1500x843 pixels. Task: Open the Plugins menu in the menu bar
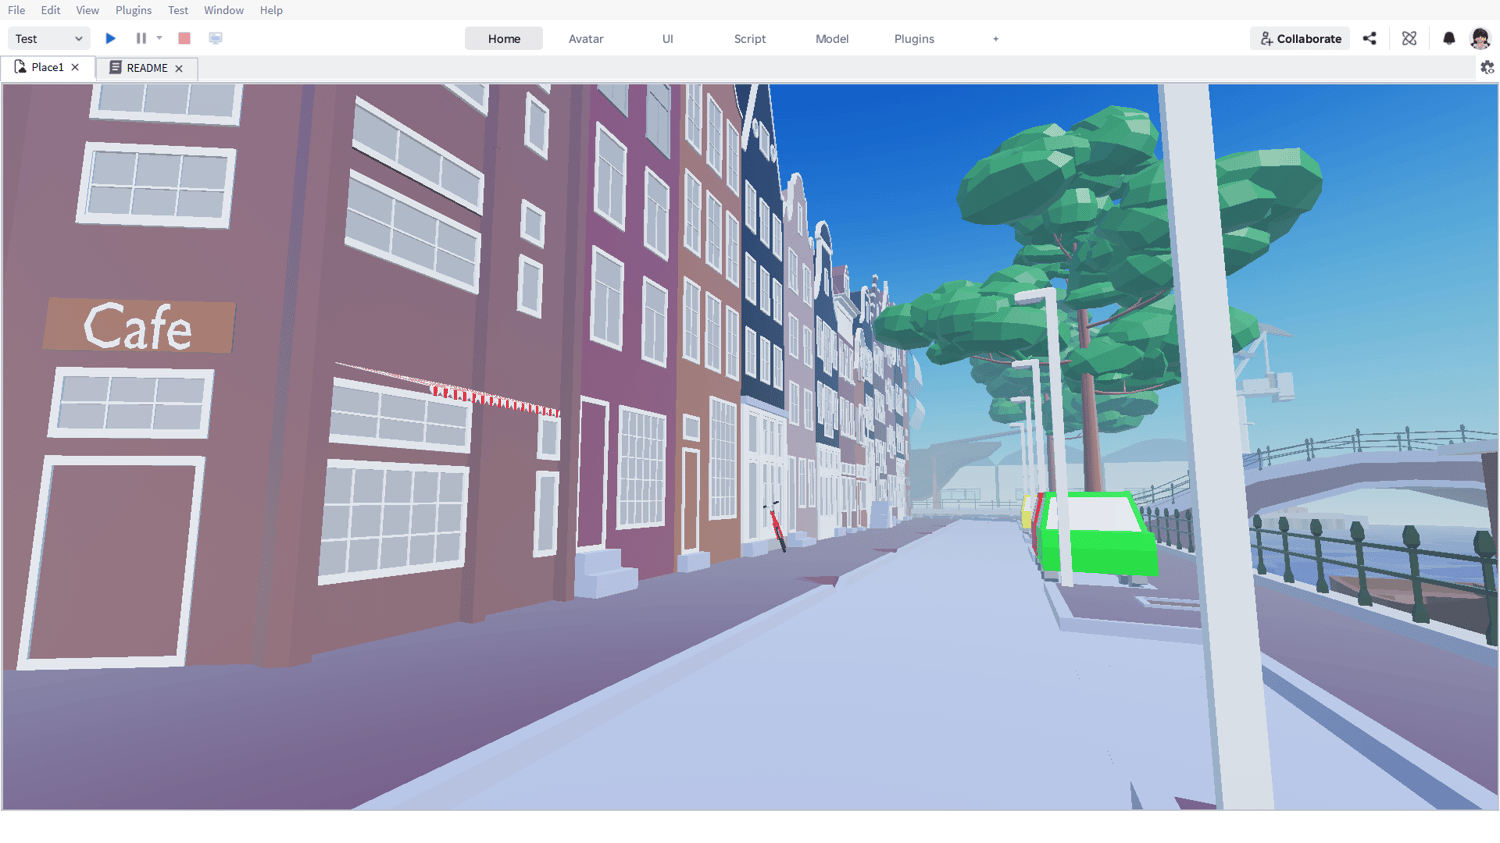click(133, 10)
